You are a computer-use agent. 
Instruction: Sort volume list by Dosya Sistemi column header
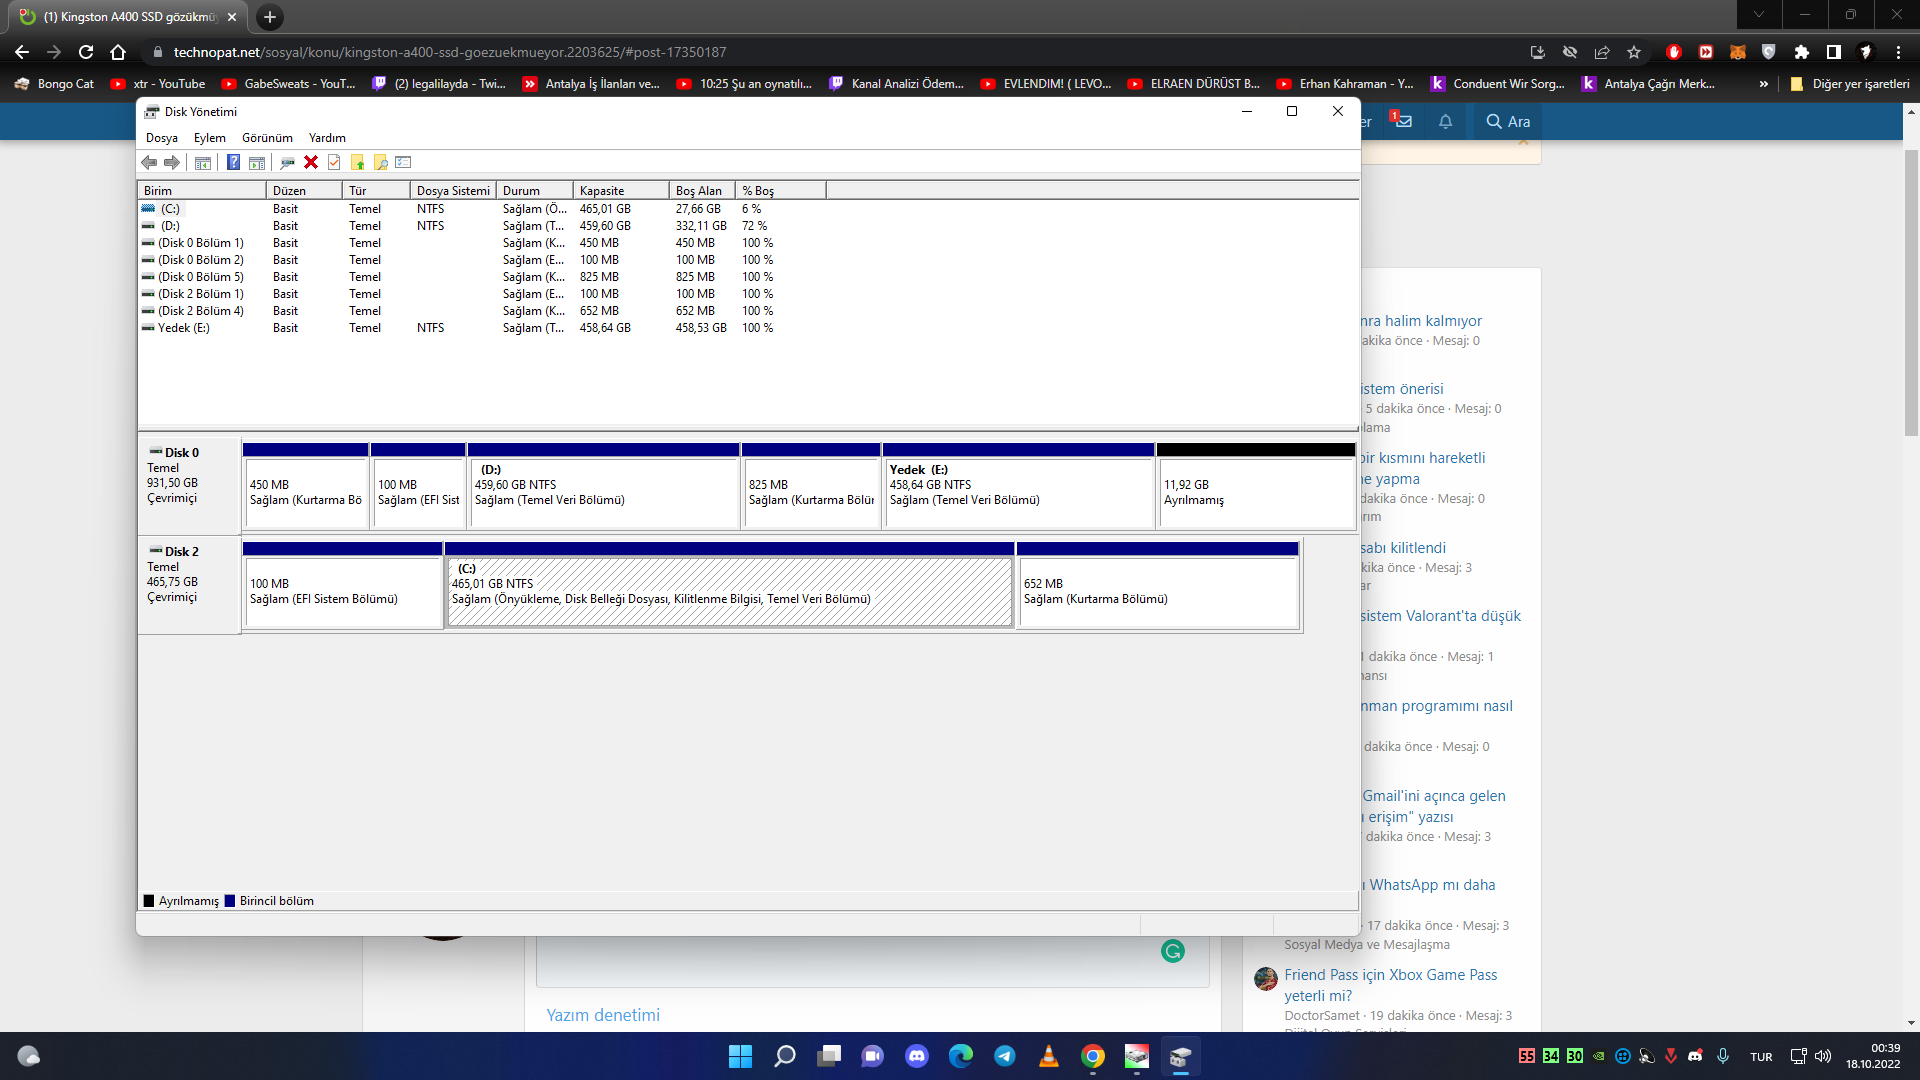click(453, 190)
